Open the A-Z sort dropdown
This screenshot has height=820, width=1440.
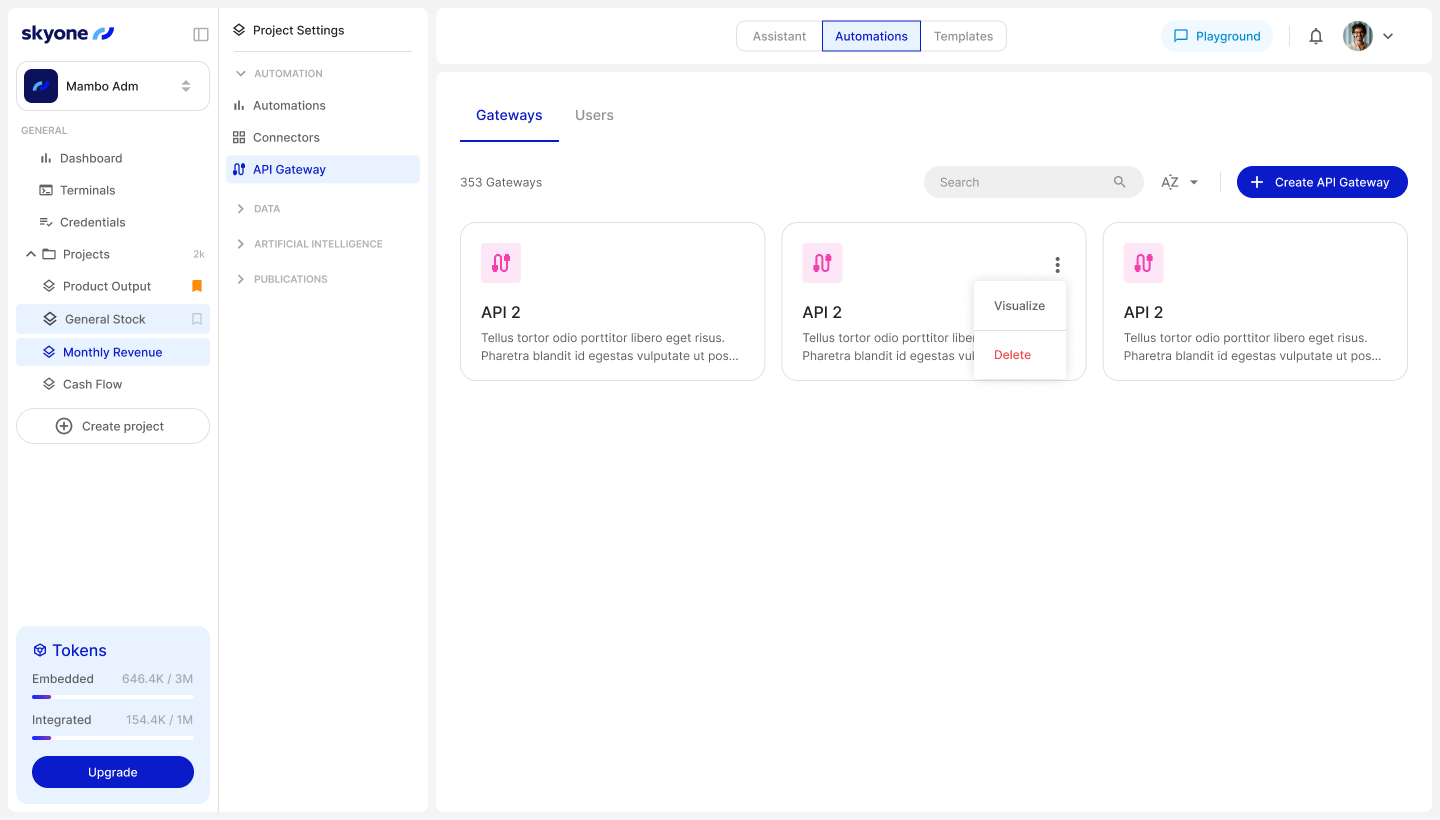[1179, 182]
